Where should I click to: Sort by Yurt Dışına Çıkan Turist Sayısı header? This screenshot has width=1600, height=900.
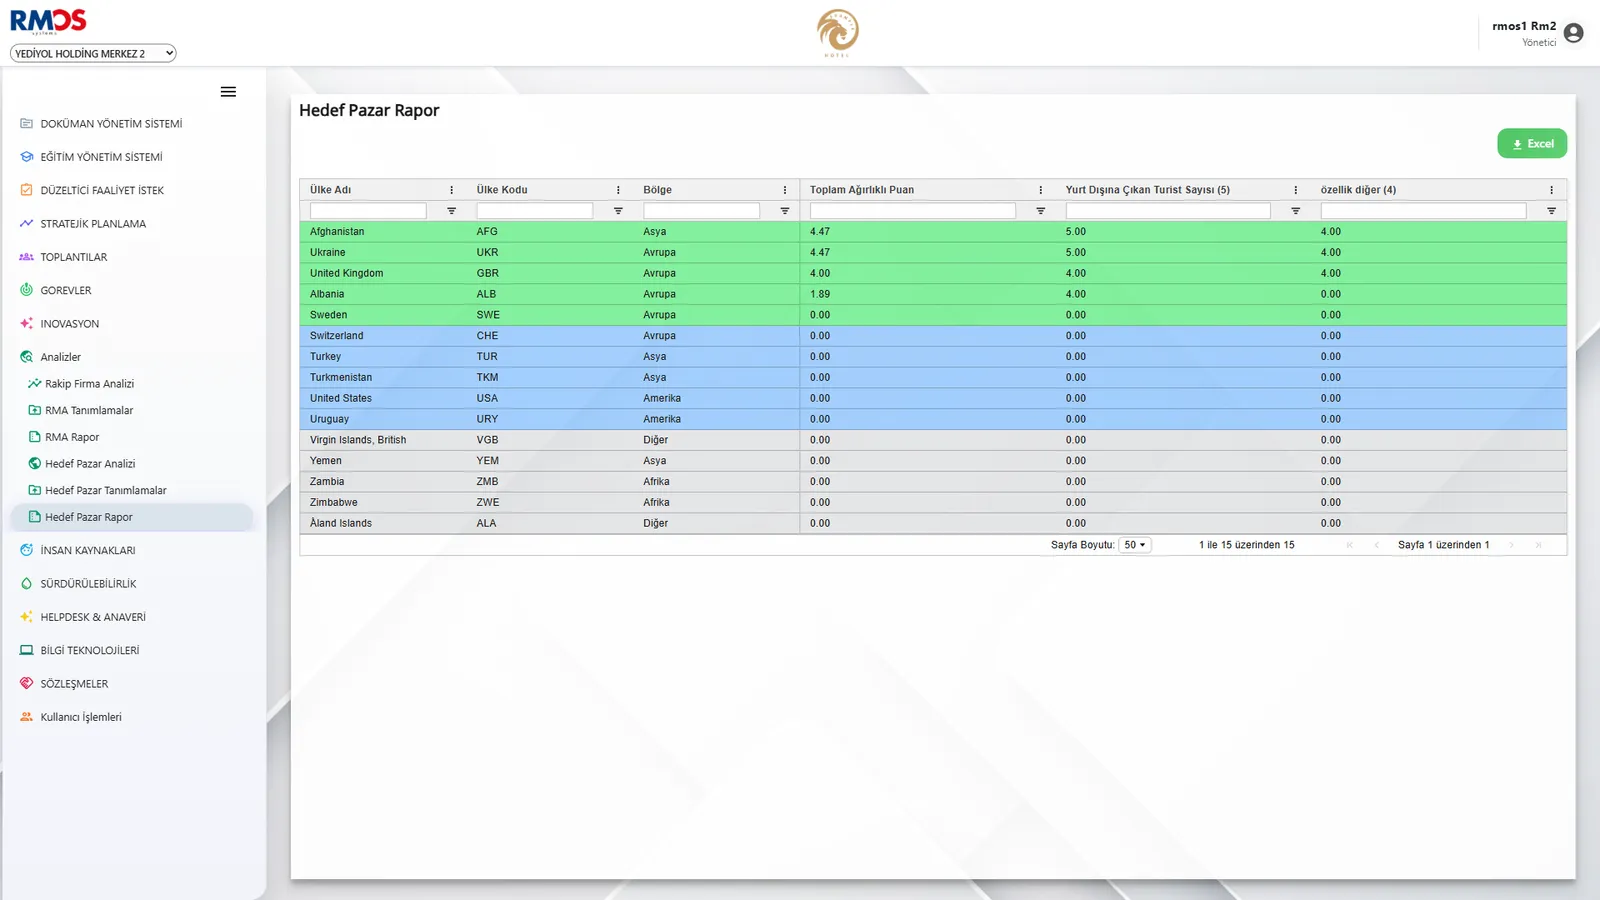1148,190
